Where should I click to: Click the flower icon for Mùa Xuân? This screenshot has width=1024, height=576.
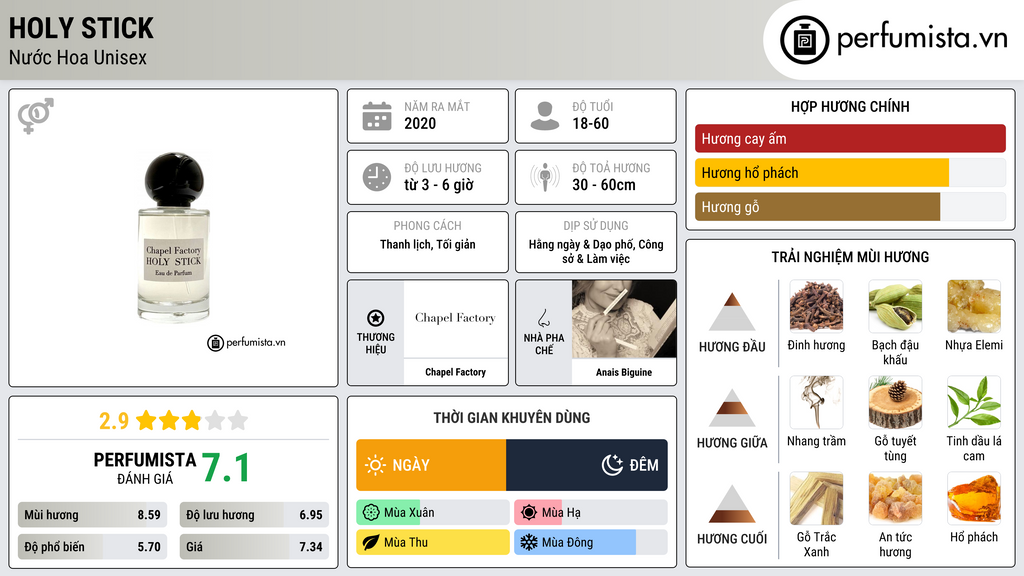click(x=370, y=513)
